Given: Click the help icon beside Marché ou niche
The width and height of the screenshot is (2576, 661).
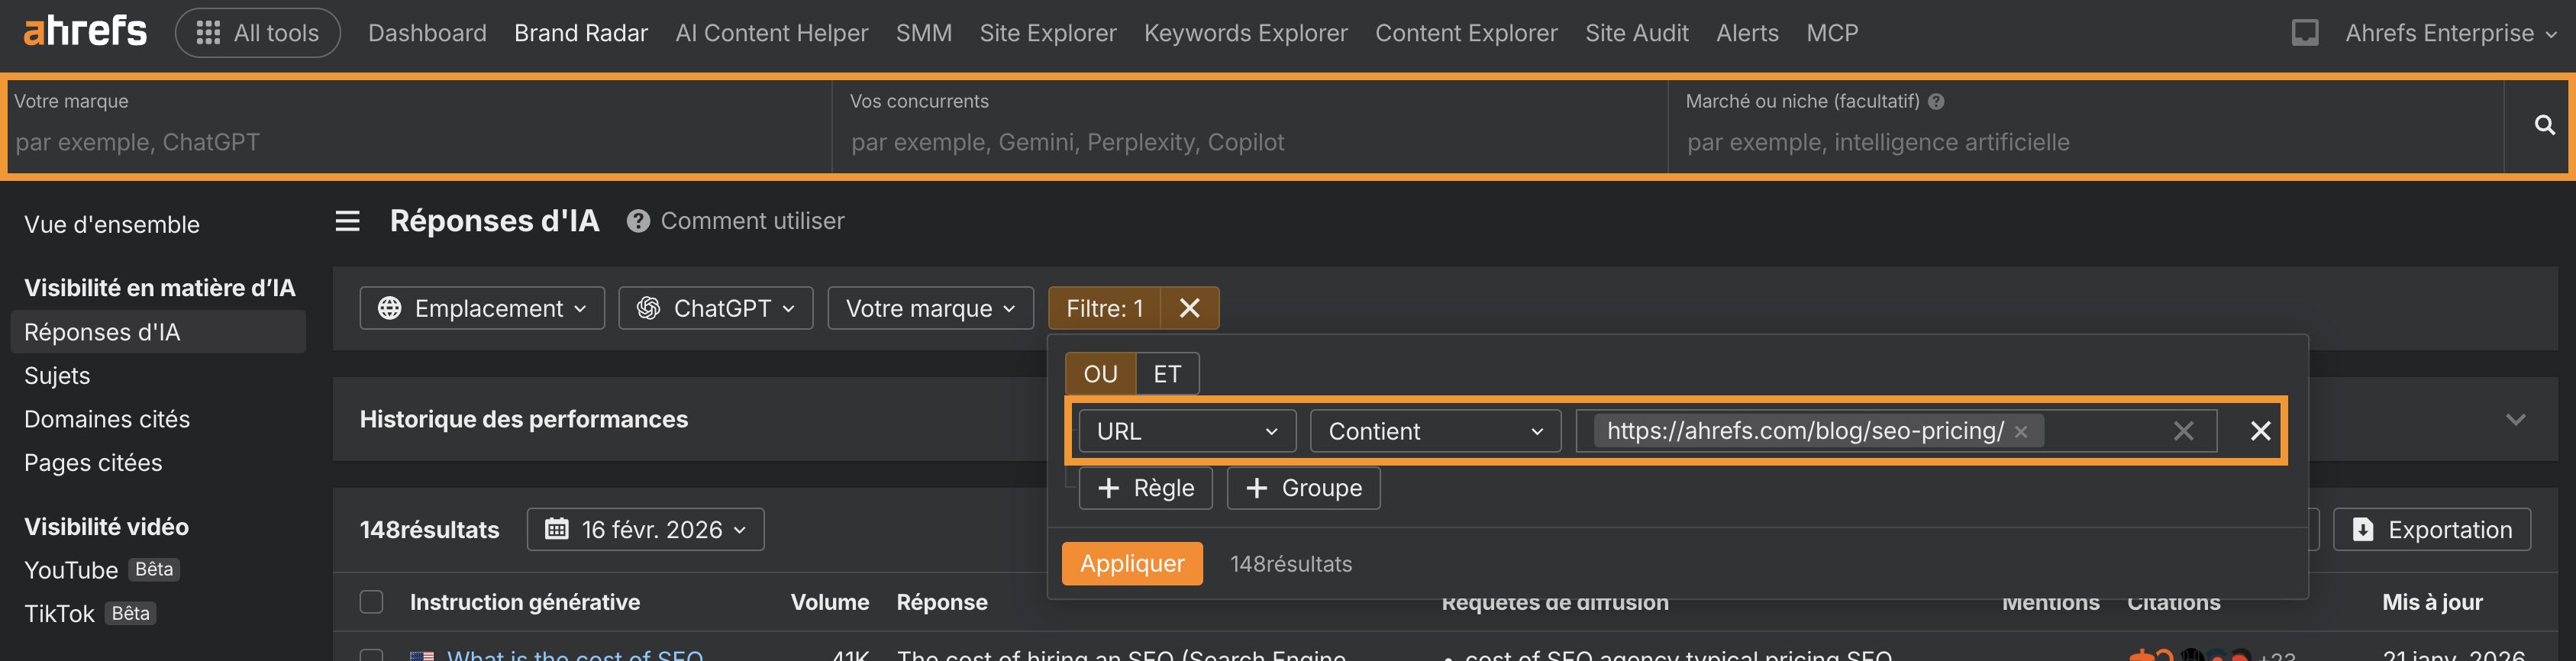Looking at the screenshot, I should (1936, 101).
